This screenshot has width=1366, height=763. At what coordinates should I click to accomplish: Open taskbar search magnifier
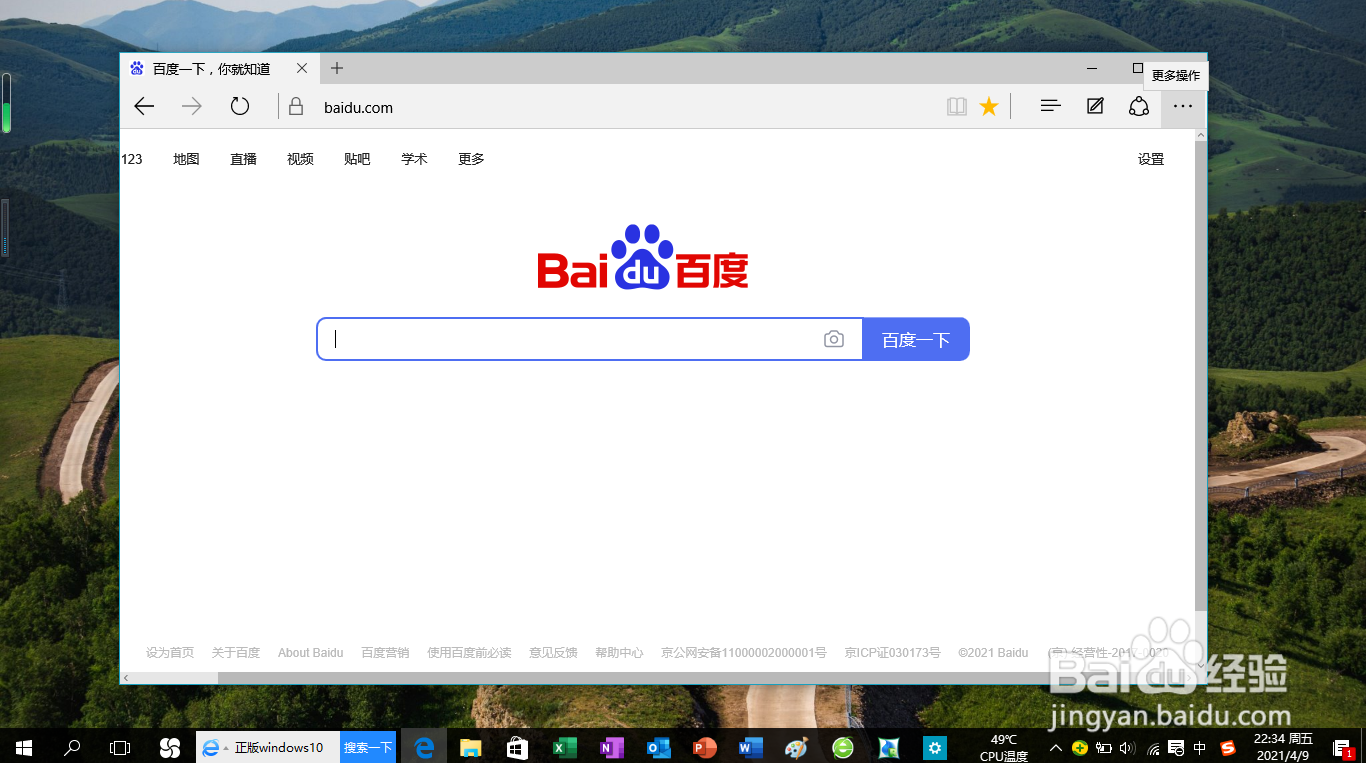[72, 747]
